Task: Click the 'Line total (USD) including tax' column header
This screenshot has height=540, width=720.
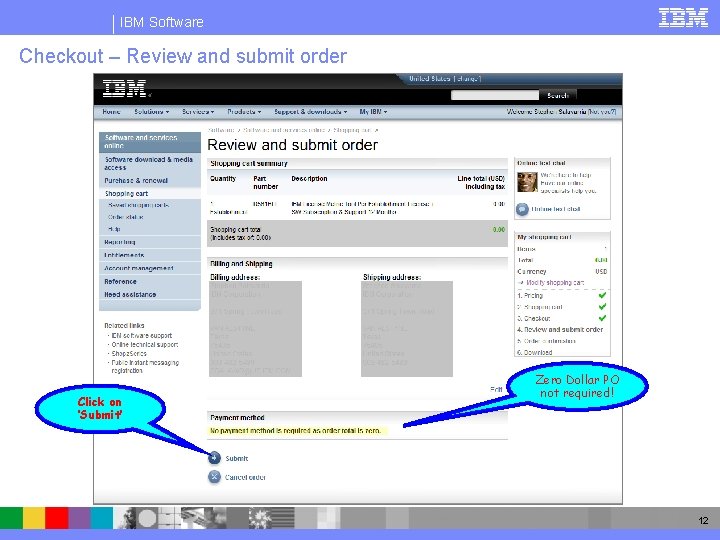Action: pyautogui.click(x=481, y=182)
